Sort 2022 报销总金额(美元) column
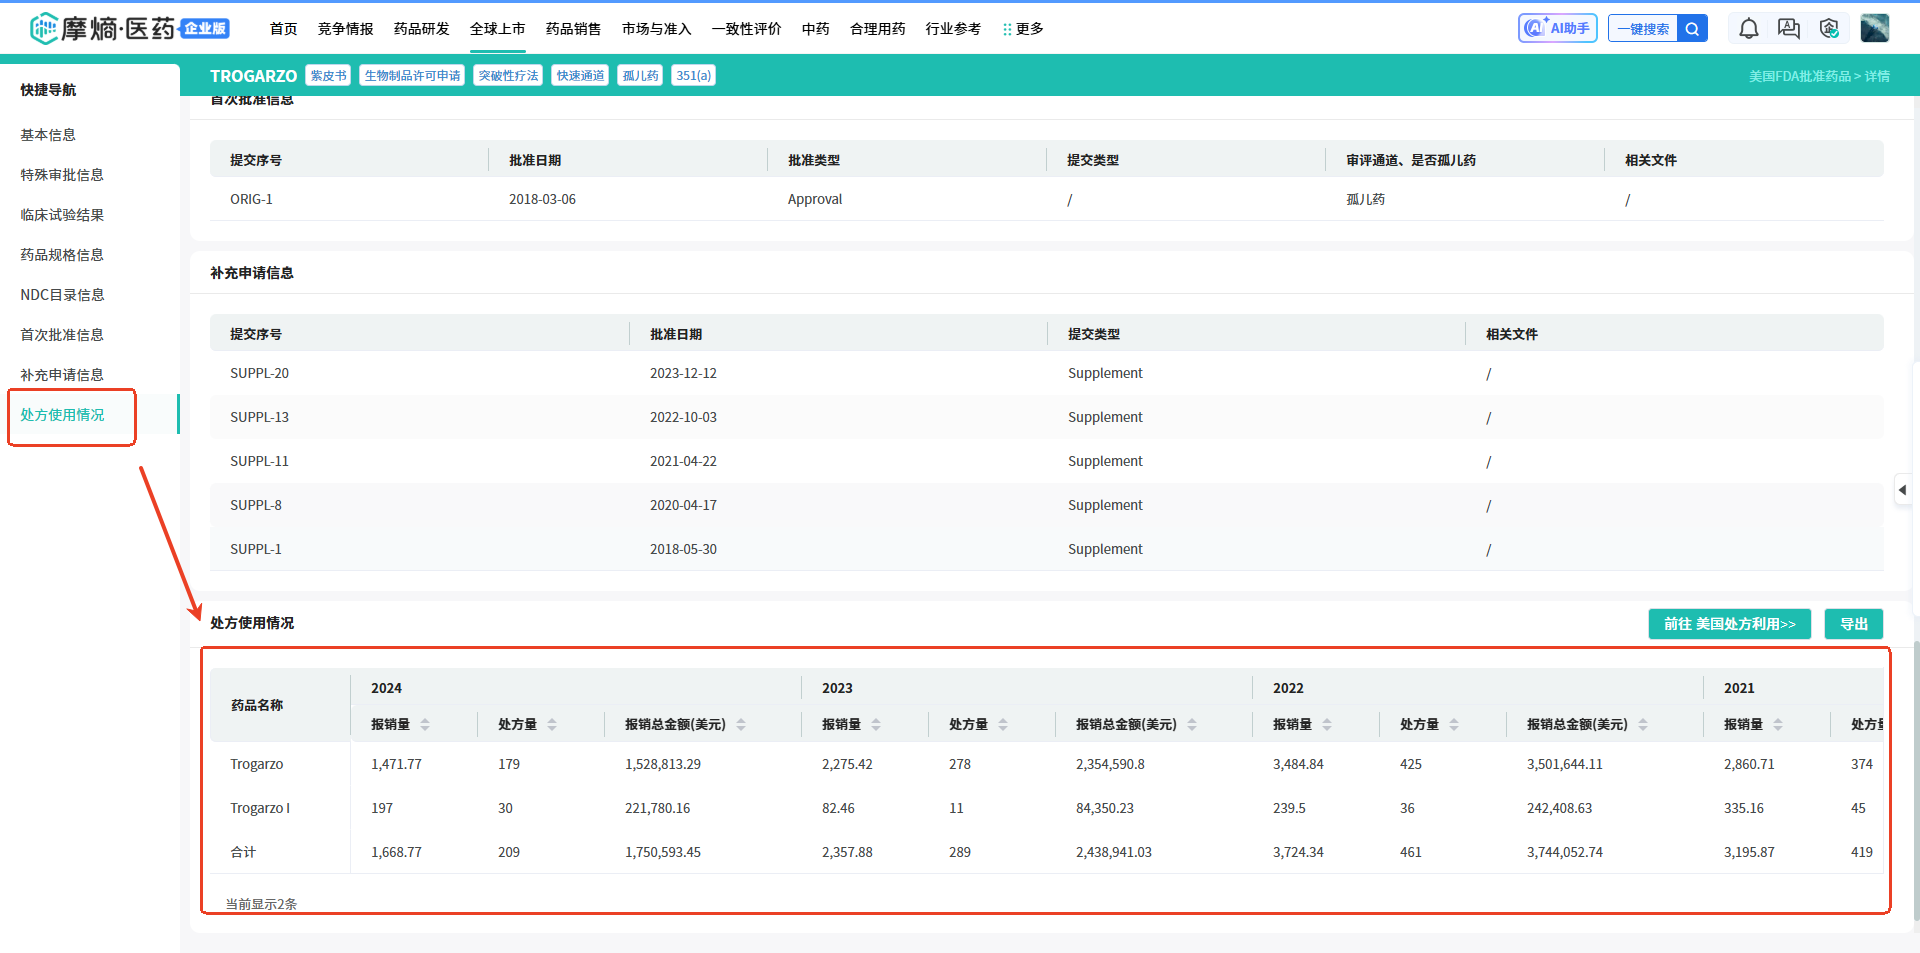The image size is (1920, 953). click(1643, 724)
